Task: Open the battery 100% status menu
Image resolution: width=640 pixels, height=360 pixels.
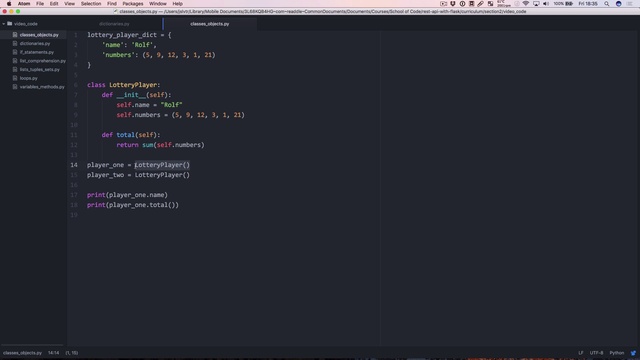Action: coord(563,4)
